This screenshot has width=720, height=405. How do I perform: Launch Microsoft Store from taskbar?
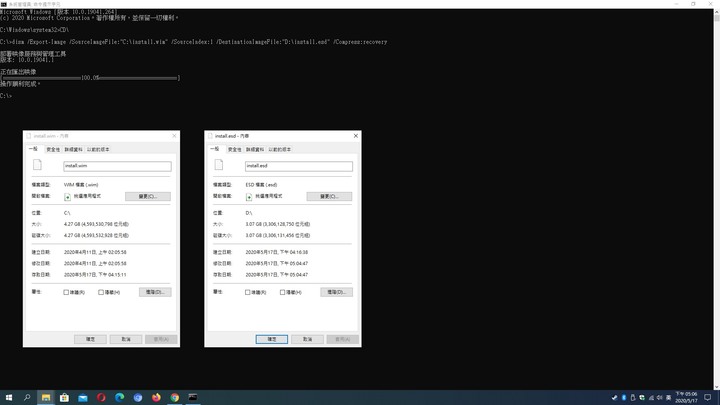pos(64,398)
